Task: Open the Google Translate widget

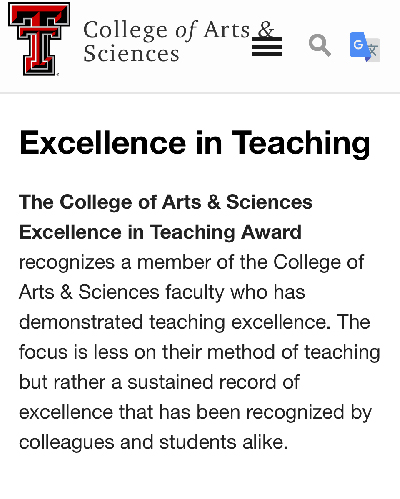Action: click(365, 47)
